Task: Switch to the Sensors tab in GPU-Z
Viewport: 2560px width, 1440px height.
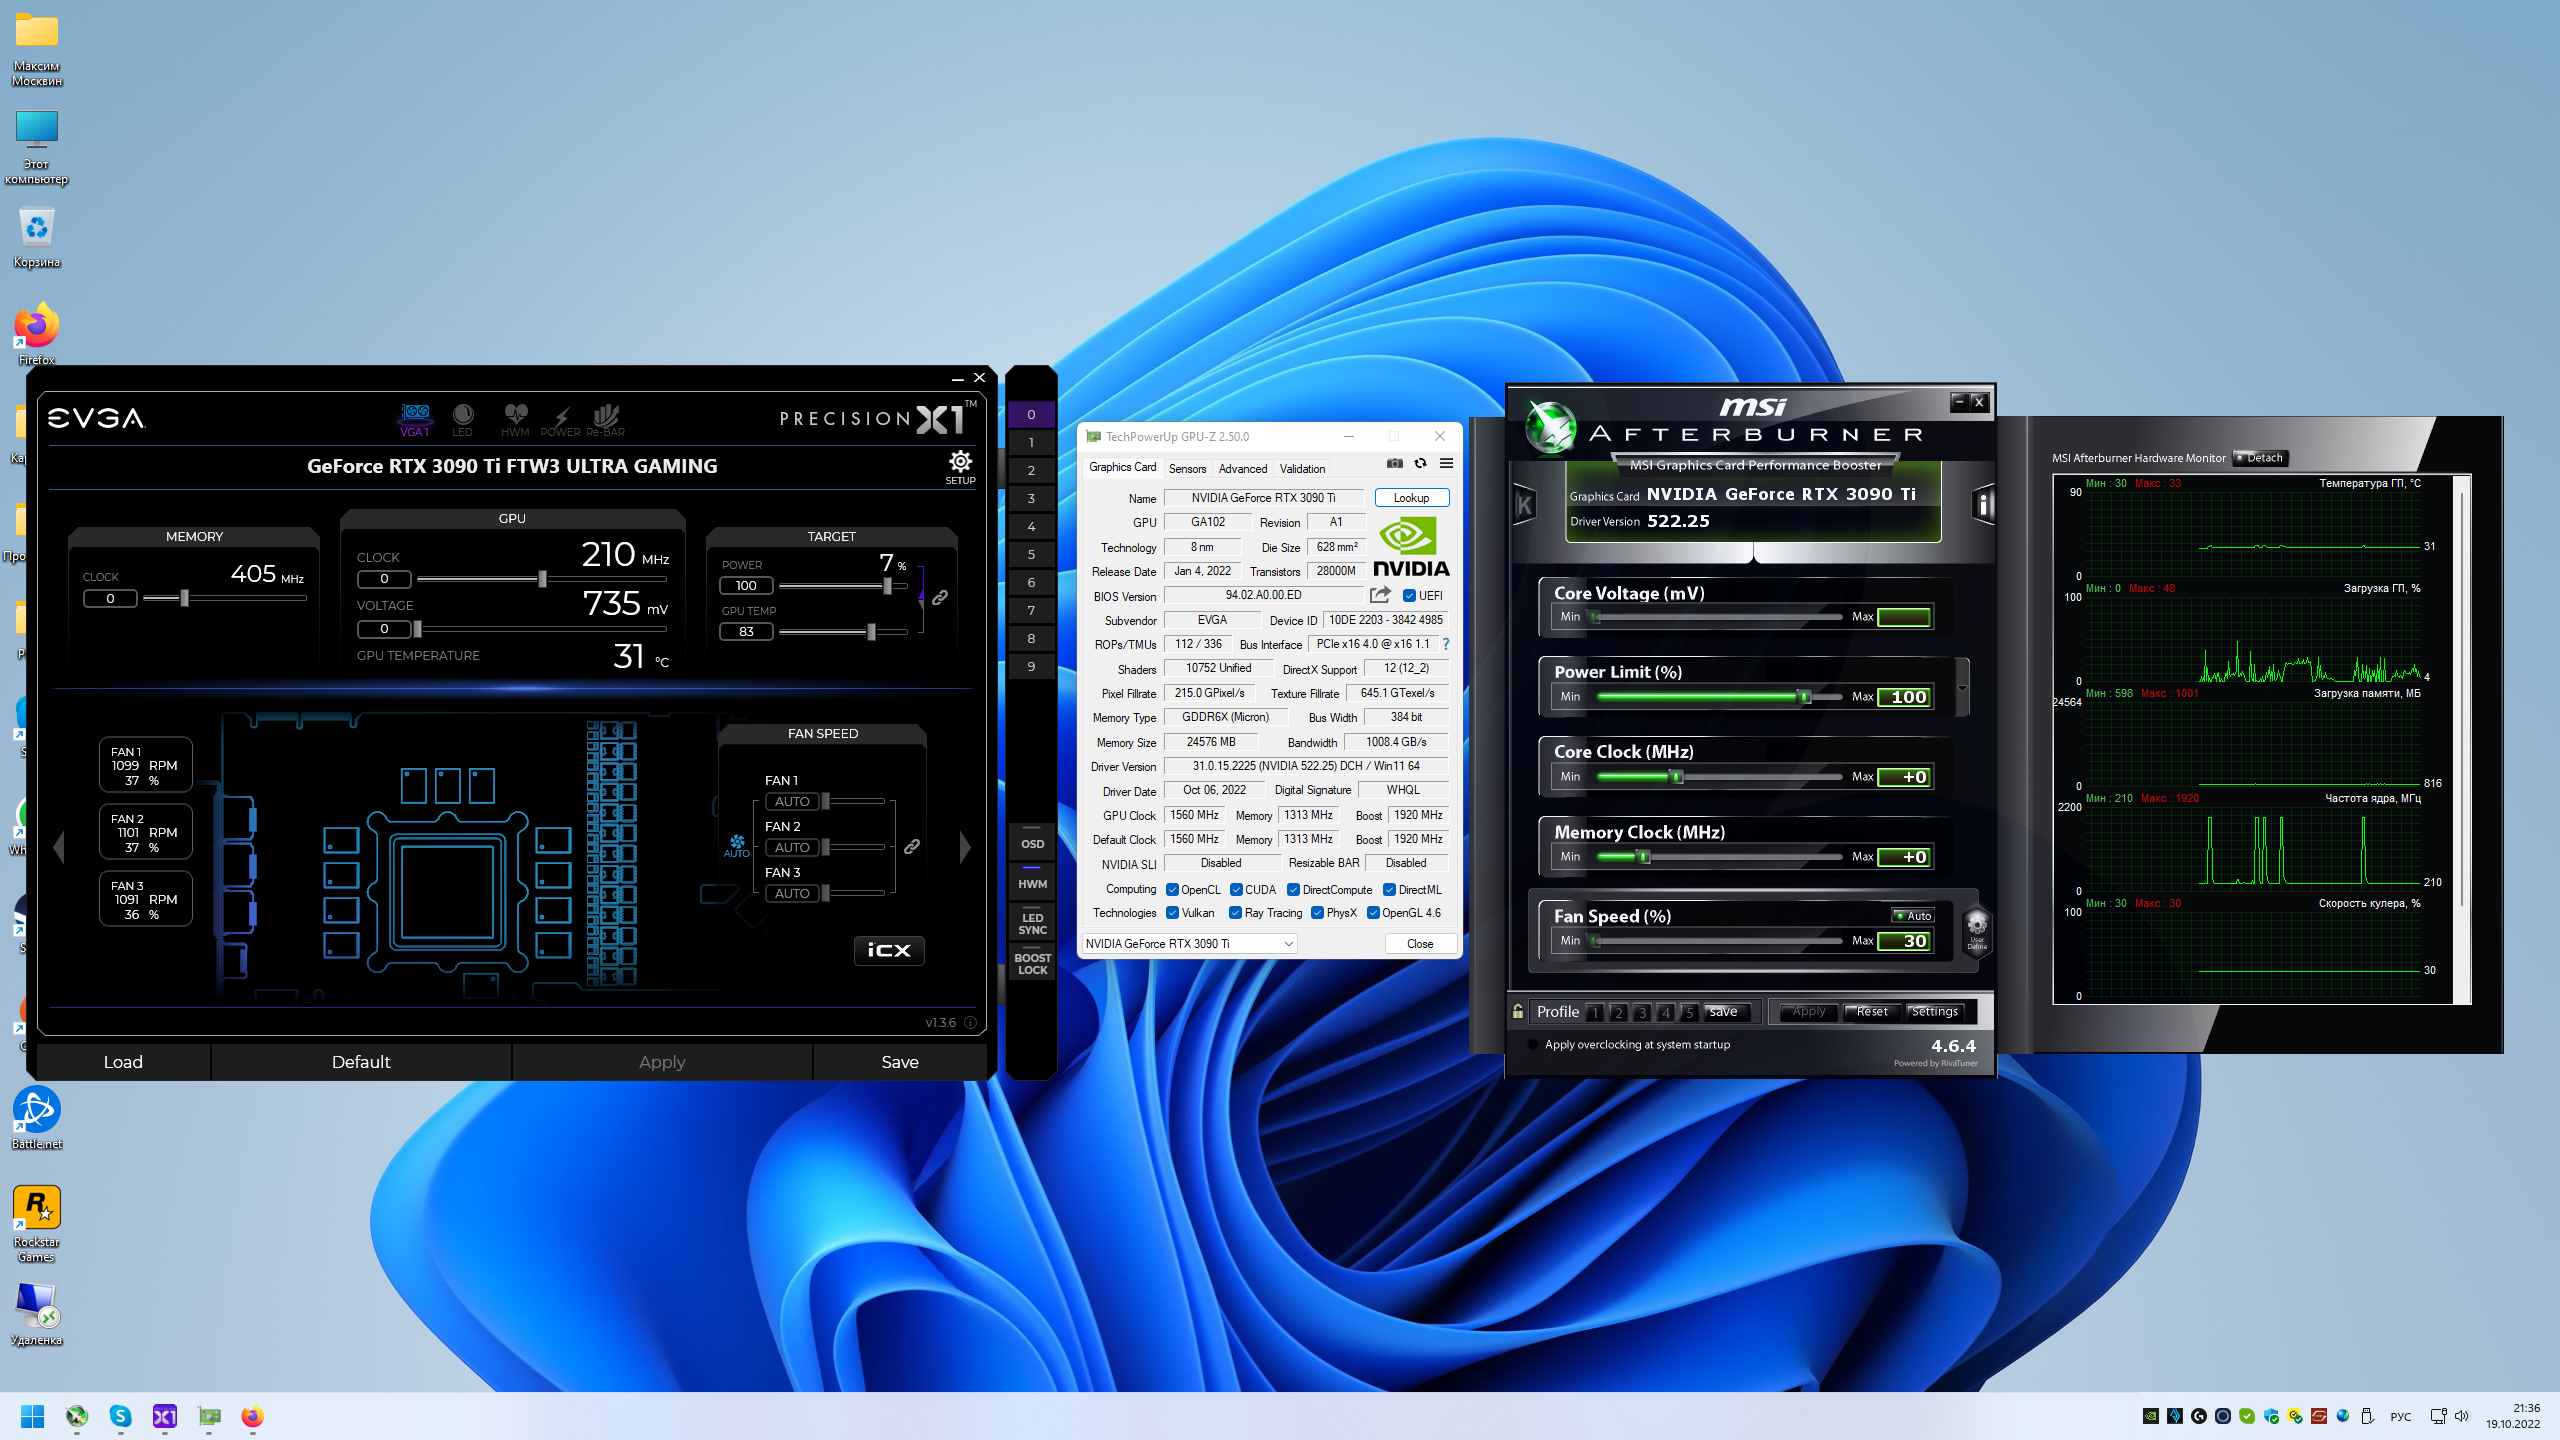Action: click(x=1187, y=468)
